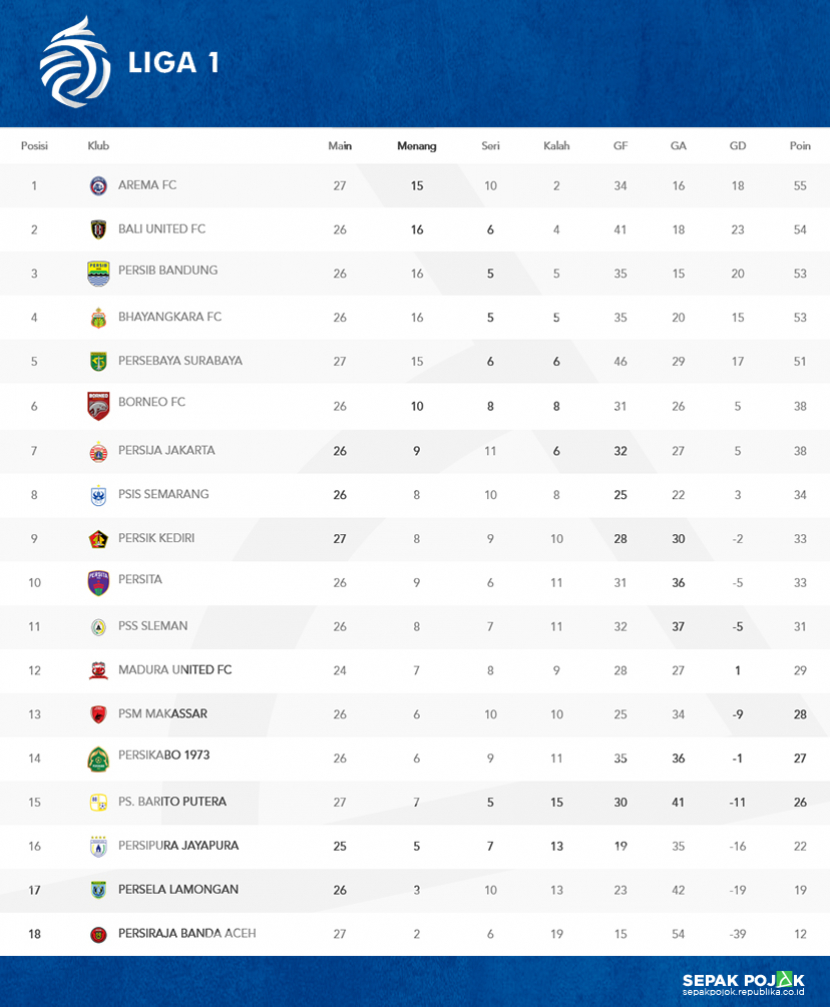This screenshot has width=830, height=1007.
Task: Open the Madura United FC team name
Action: pyautogui.click(x=175, y=670)
